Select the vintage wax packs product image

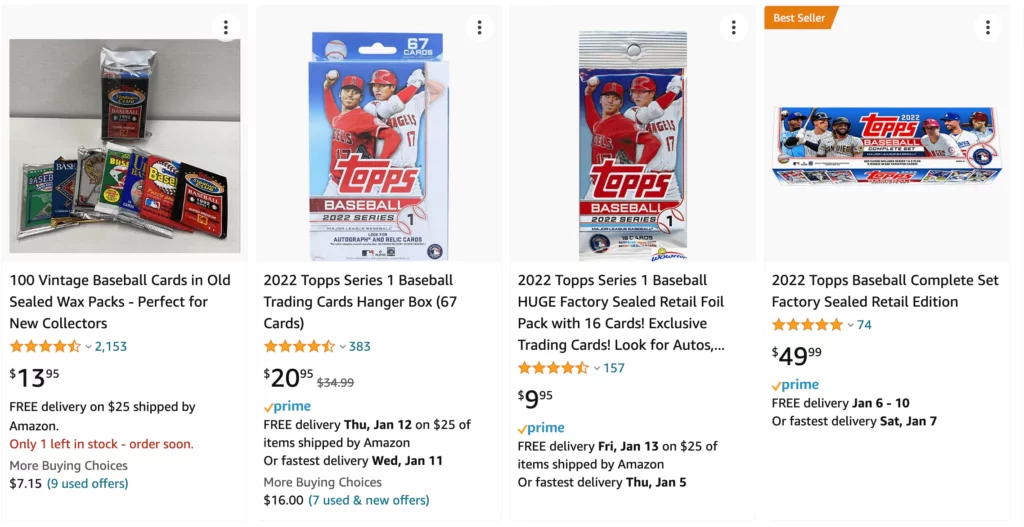pyautogui.click(x=125, y=146)
